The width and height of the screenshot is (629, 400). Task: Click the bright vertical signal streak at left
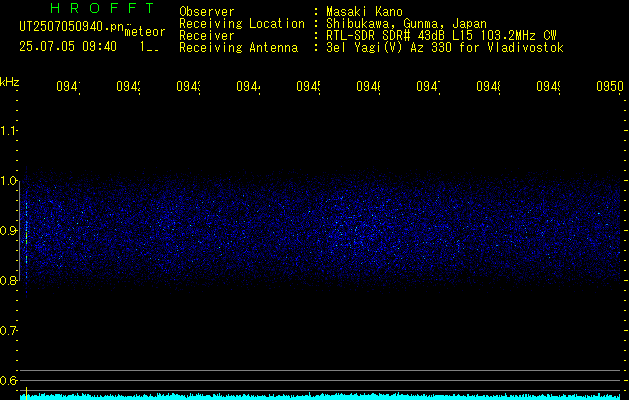[x=26, y=233]
